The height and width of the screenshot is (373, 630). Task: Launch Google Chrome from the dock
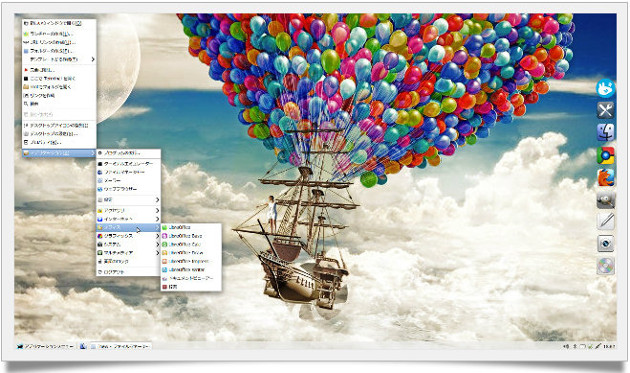coord(605,156)
